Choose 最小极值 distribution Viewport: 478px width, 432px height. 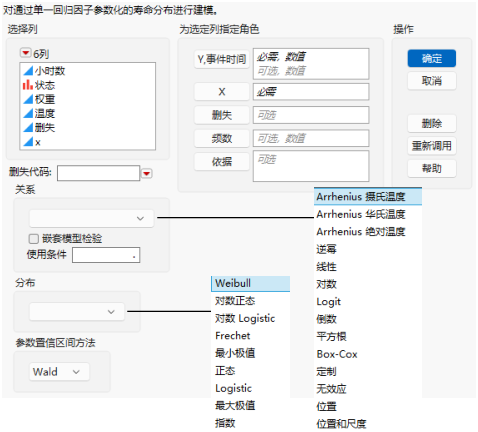251,353
